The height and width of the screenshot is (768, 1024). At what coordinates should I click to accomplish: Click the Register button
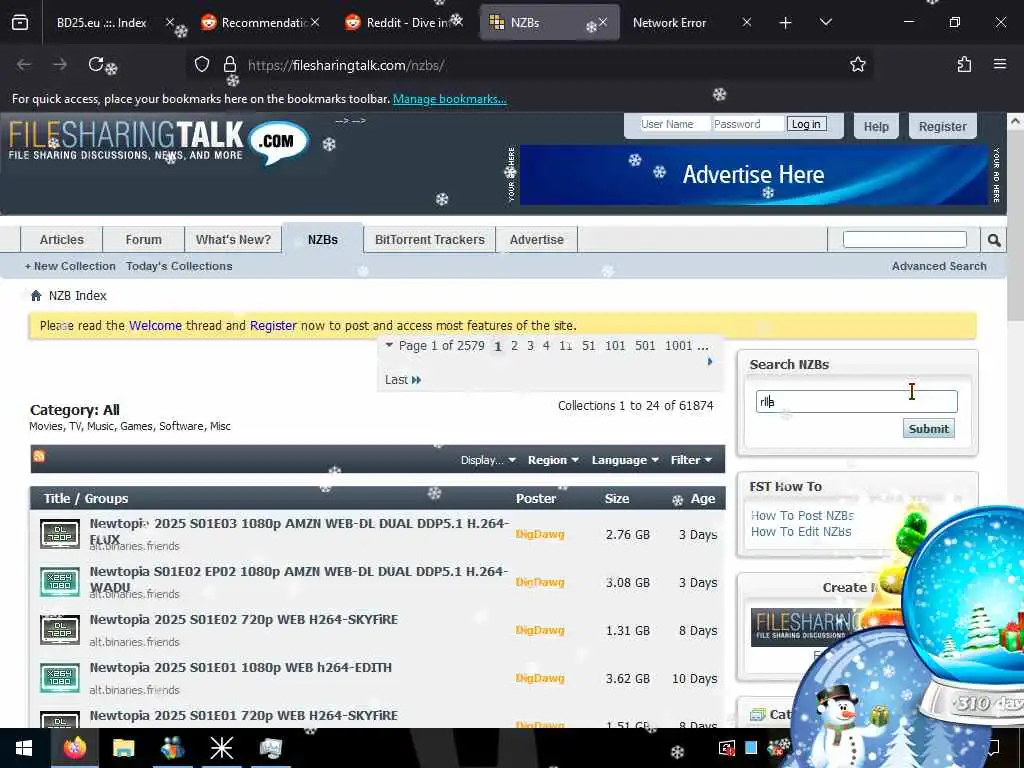pyautogui.click(x=942, y=126)
